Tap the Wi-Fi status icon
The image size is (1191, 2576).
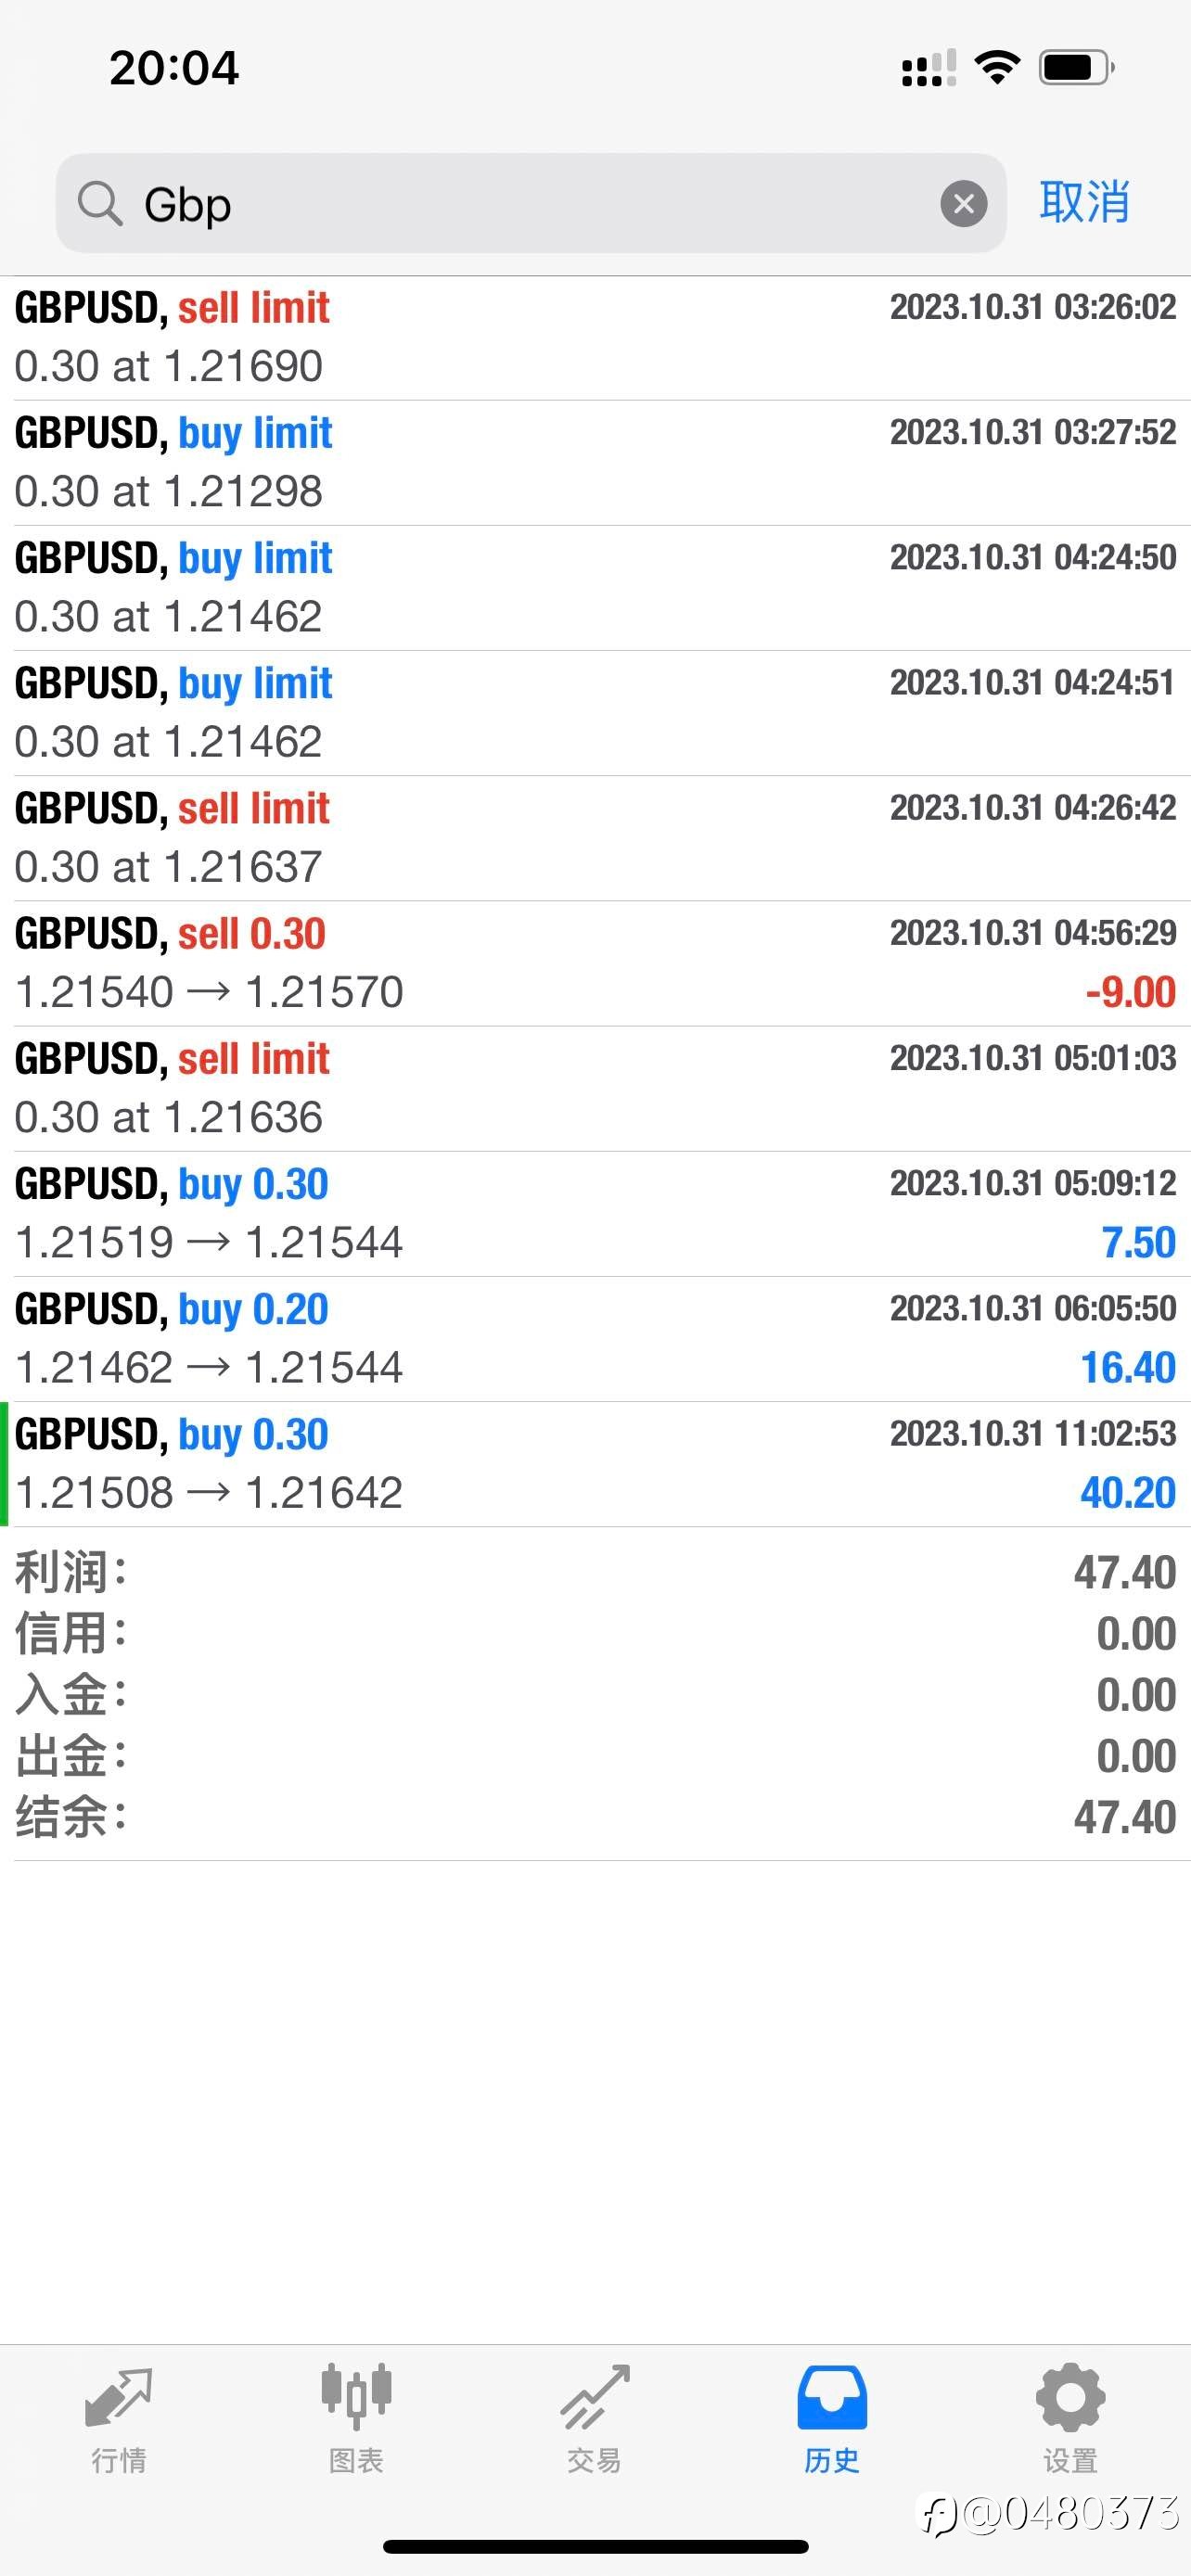click(x=997, y=67)
